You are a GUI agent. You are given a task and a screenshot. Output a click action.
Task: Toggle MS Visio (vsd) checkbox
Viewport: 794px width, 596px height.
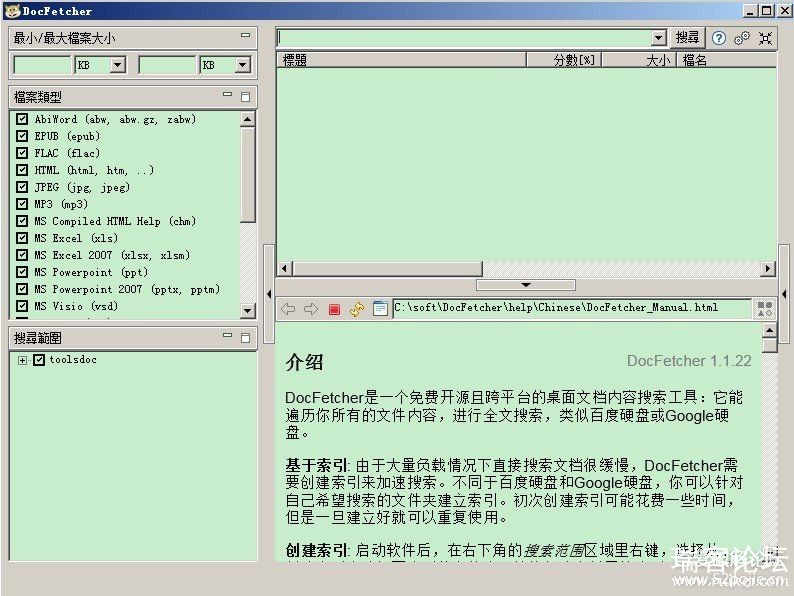(22, 306)
